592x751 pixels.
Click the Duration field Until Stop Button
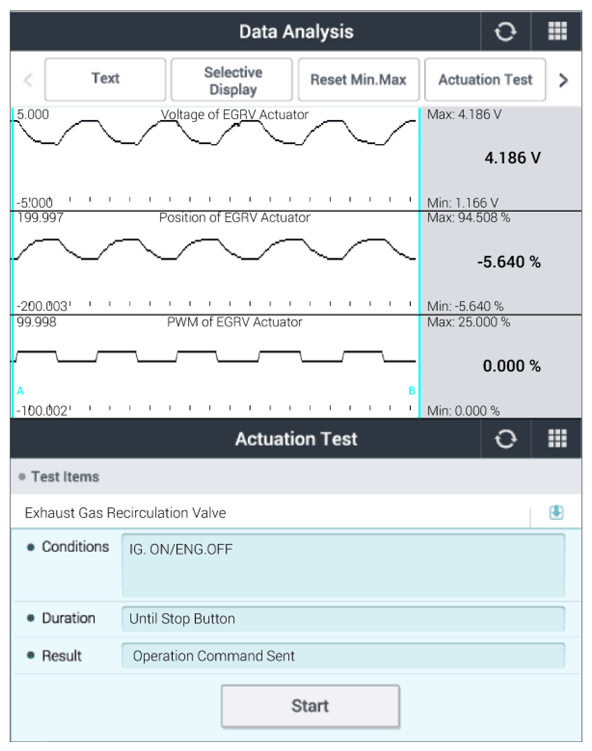(343, 619)
